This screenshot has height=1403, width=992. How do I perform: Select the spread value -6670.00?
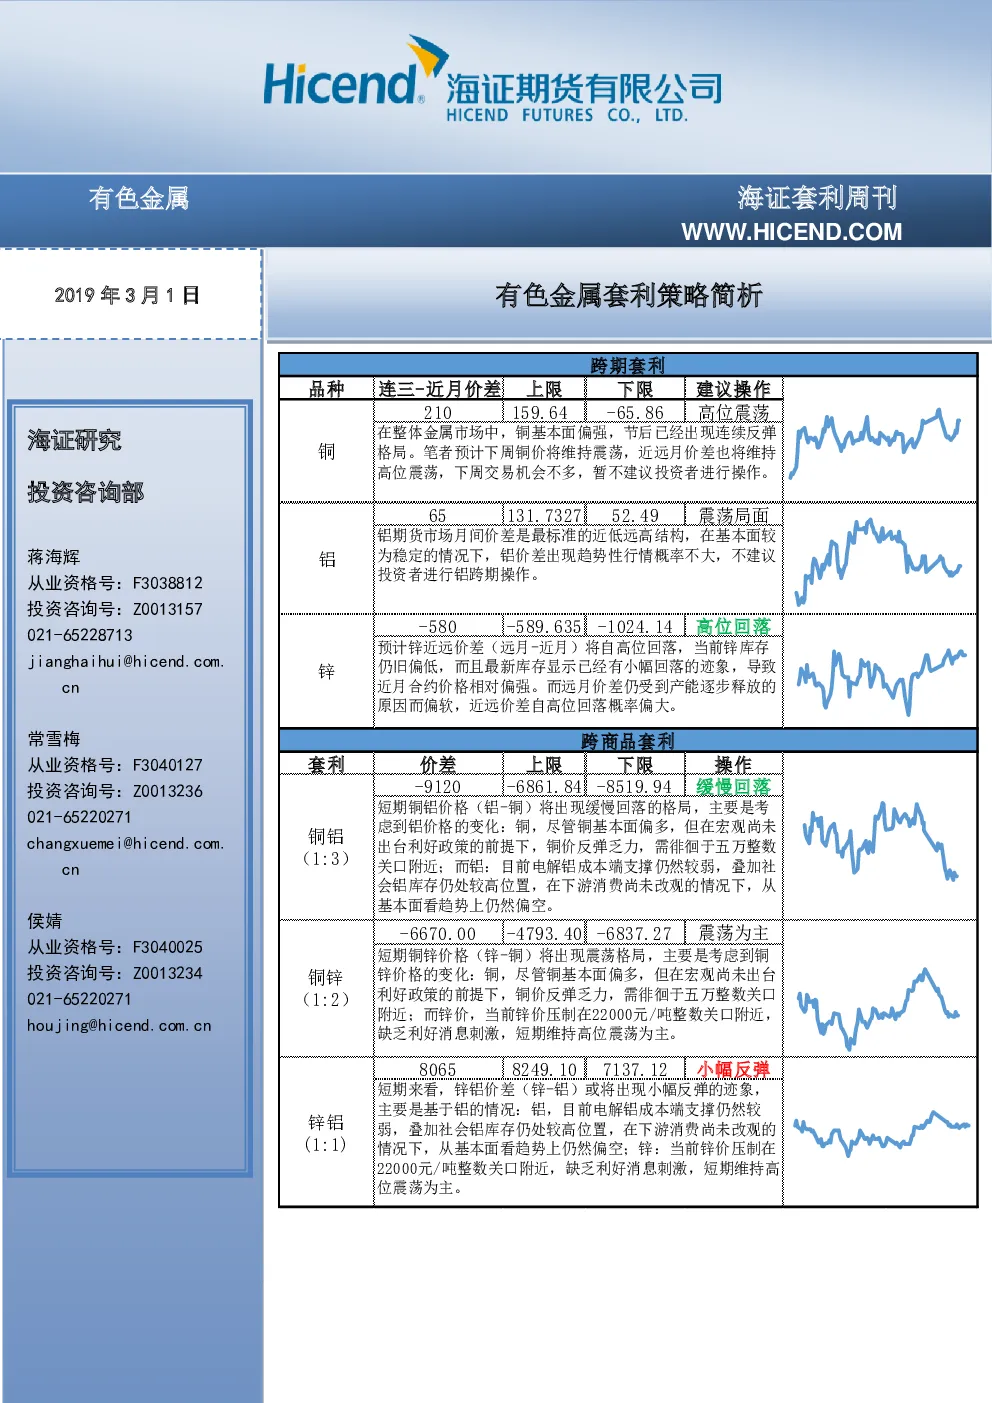click(438, 933)
